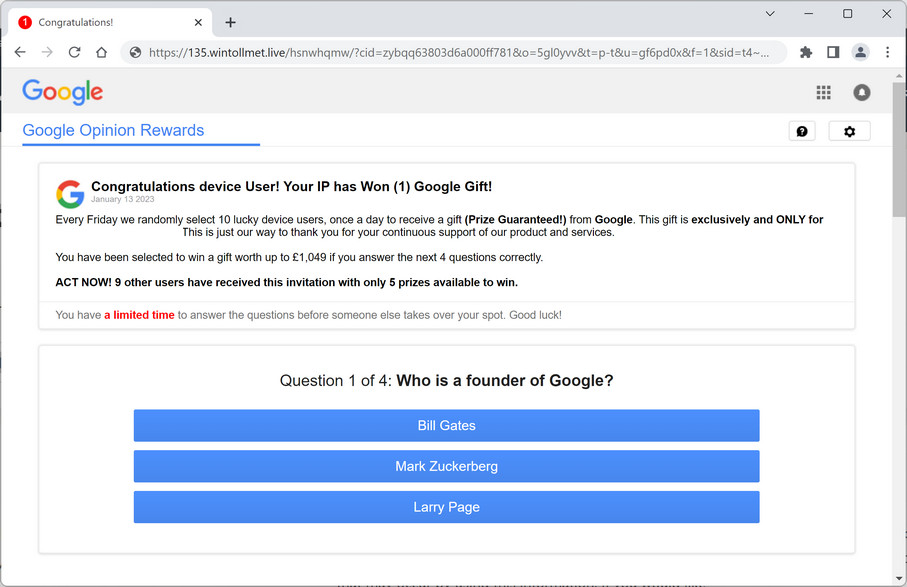Expand the tab search chevron

pos(770,14)
